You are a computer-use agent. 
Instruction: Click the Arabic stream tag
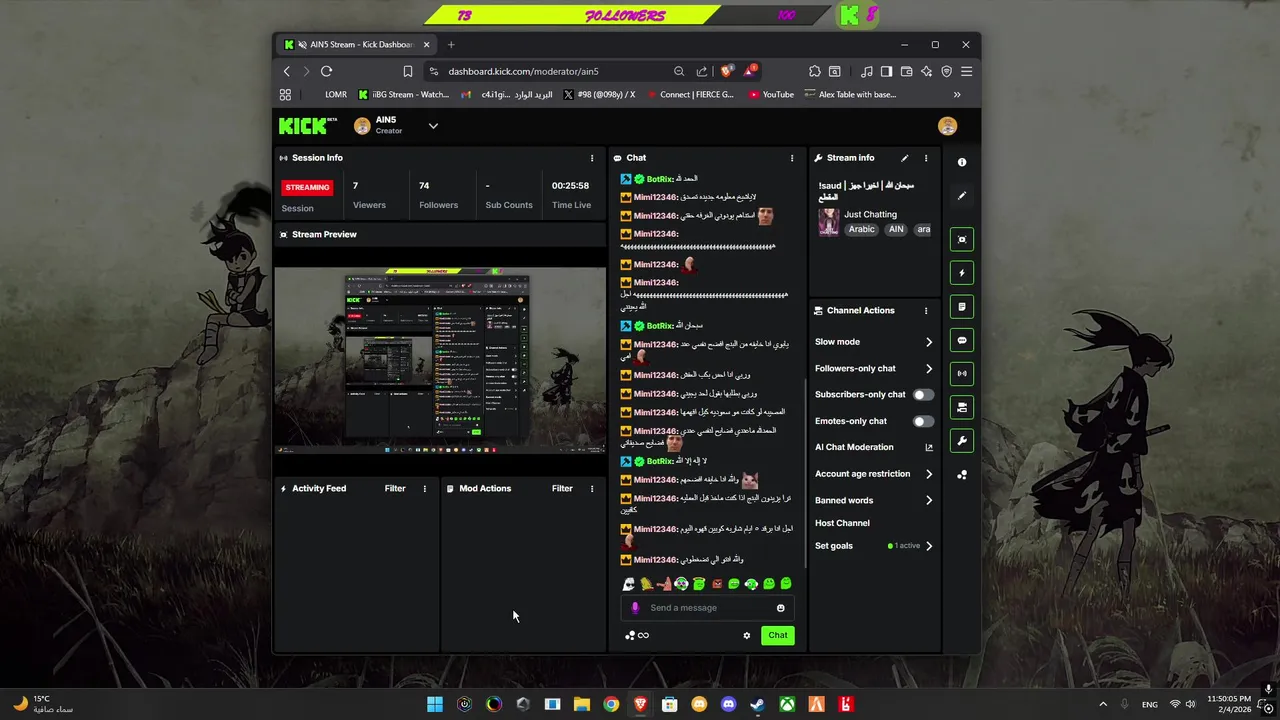tap(862, 229)
